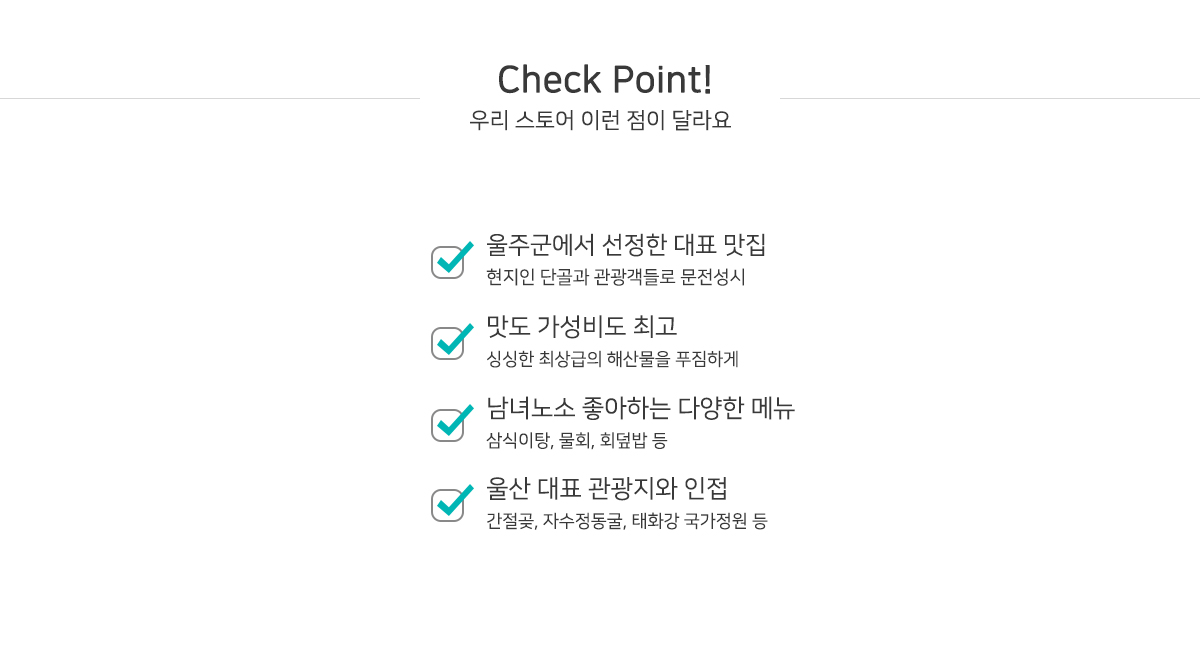Toggle the checkbox beside 맛도 가성비도 최고

tap(452, 341)
